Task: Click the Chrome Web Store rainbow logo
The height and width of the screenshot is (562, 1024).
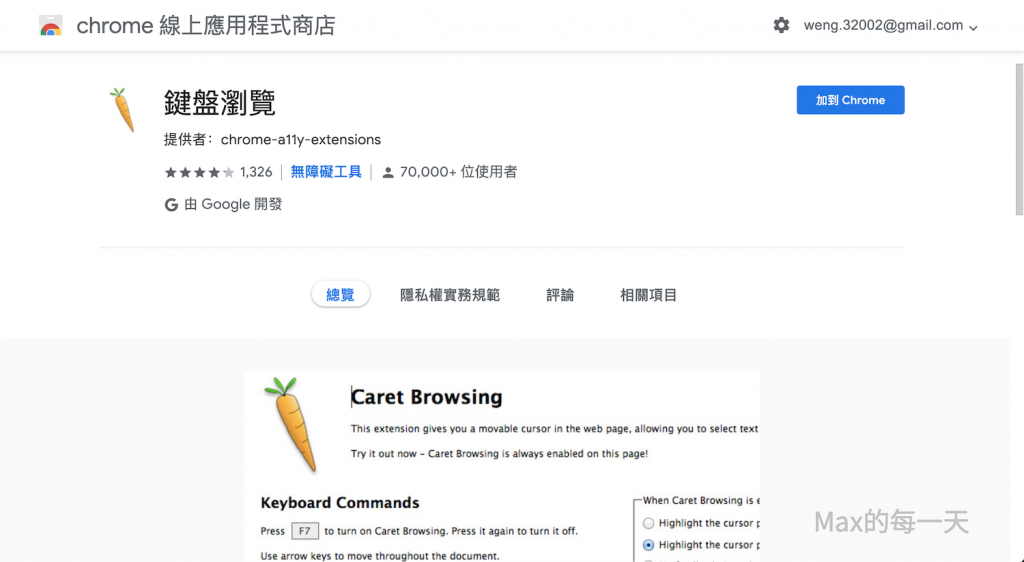Action: (x=50, y=26)
